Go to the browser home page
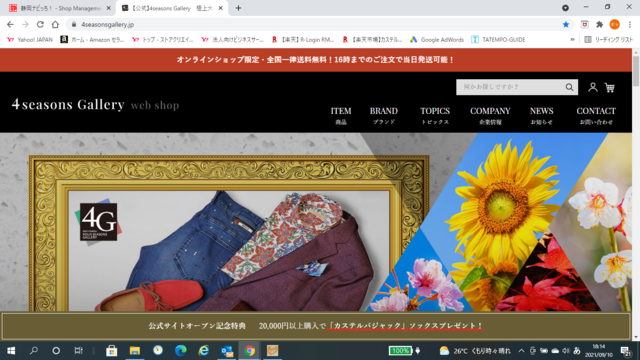The width and height of the screenshot is (640, 360). coord(55,24)
